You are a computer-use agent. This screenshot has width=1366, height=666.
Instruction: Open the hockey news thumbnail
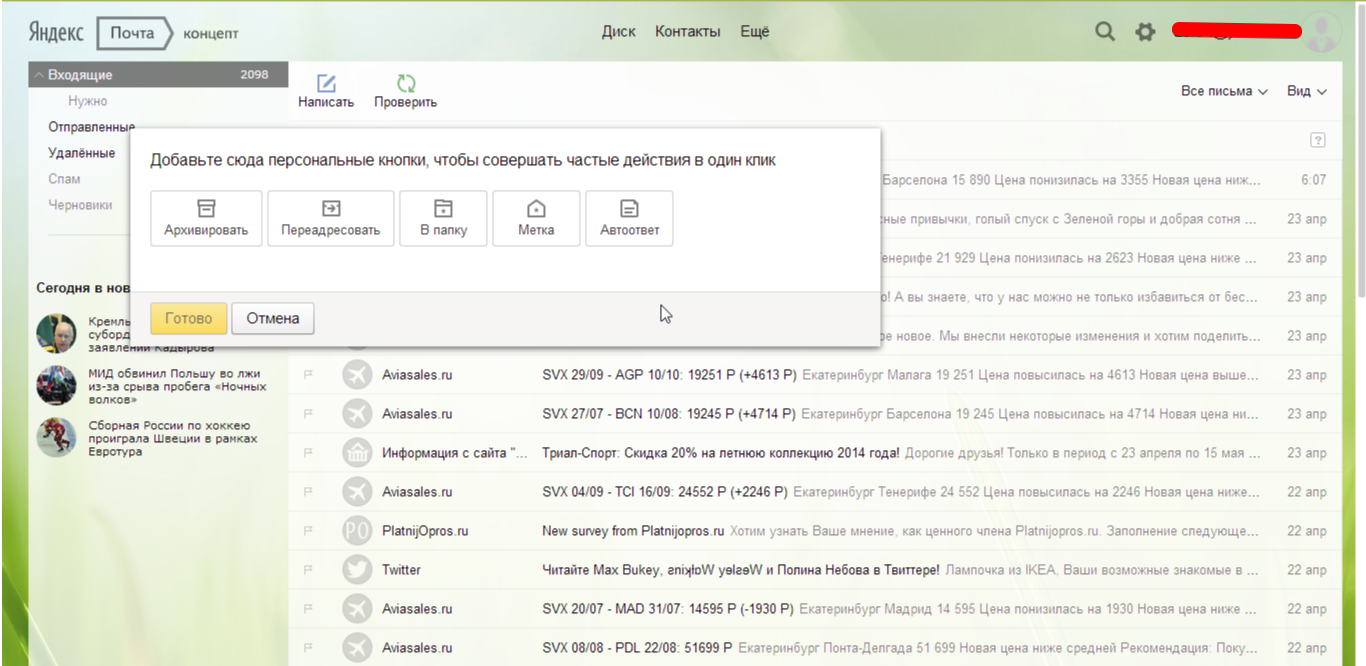(56, 437)
